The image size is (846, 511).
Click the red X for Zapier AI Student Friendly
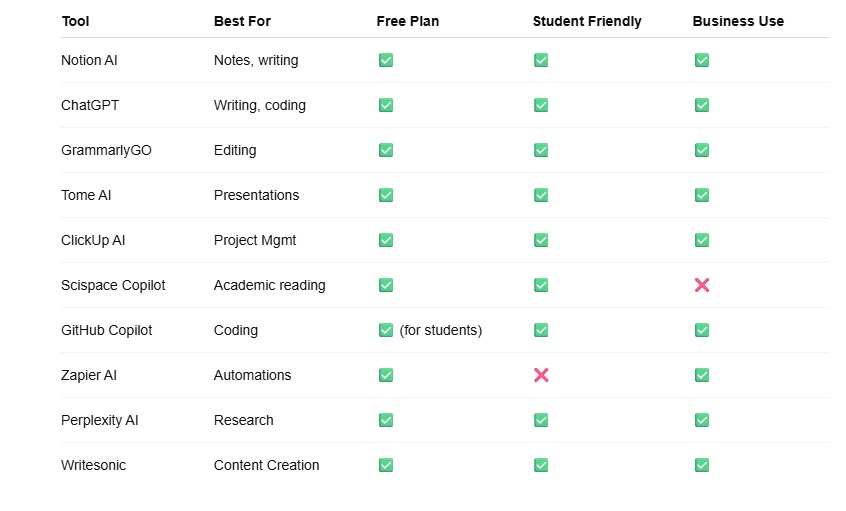click(x=541, y=375)
